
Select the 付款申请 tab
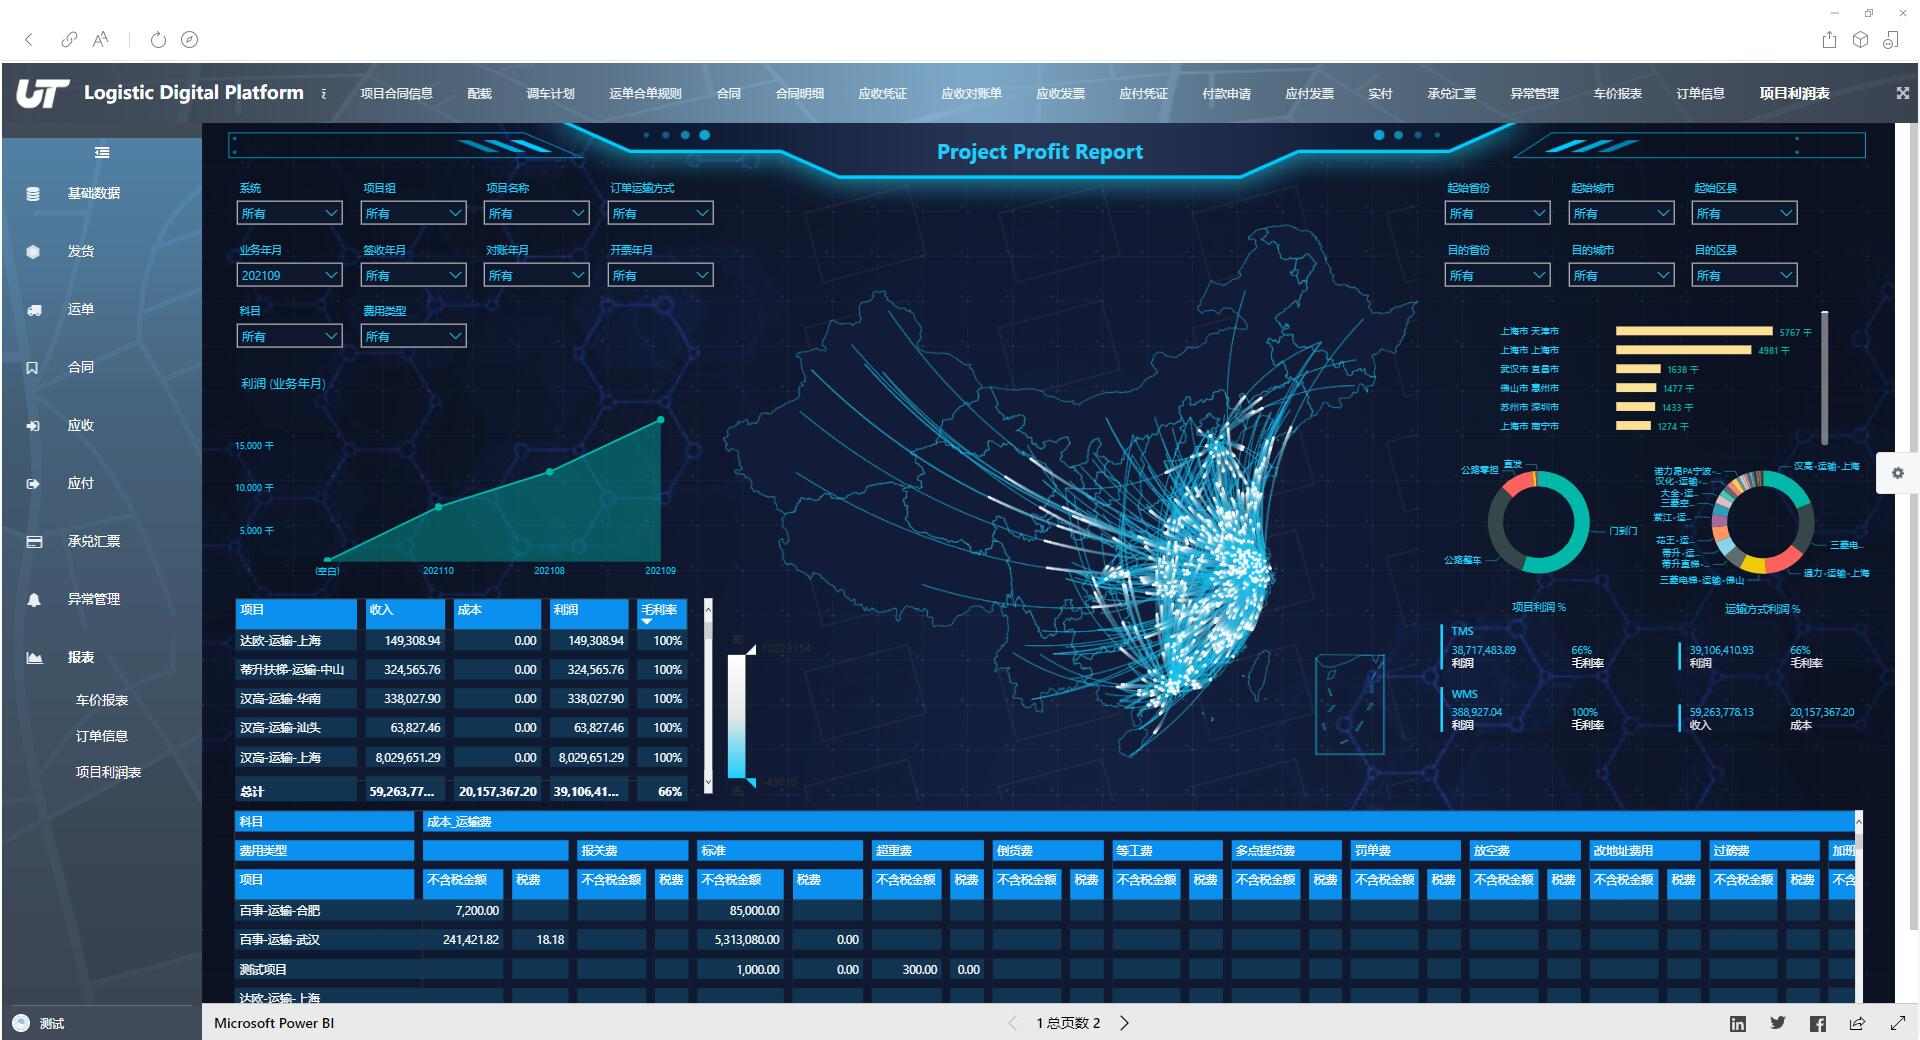click(1226, 93)
